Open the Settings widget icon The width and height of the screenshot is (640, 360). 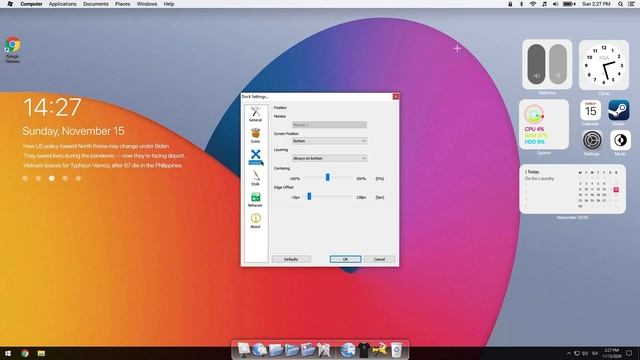coord(592,140)
